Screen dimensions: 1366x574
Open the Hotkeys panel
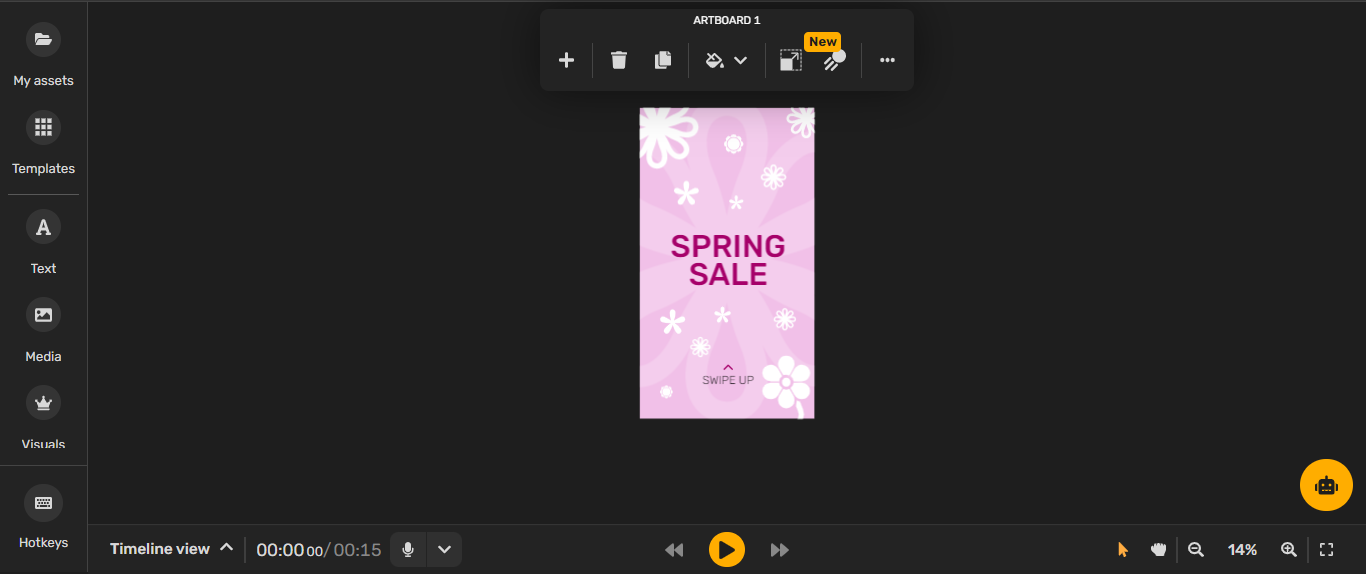43,516
